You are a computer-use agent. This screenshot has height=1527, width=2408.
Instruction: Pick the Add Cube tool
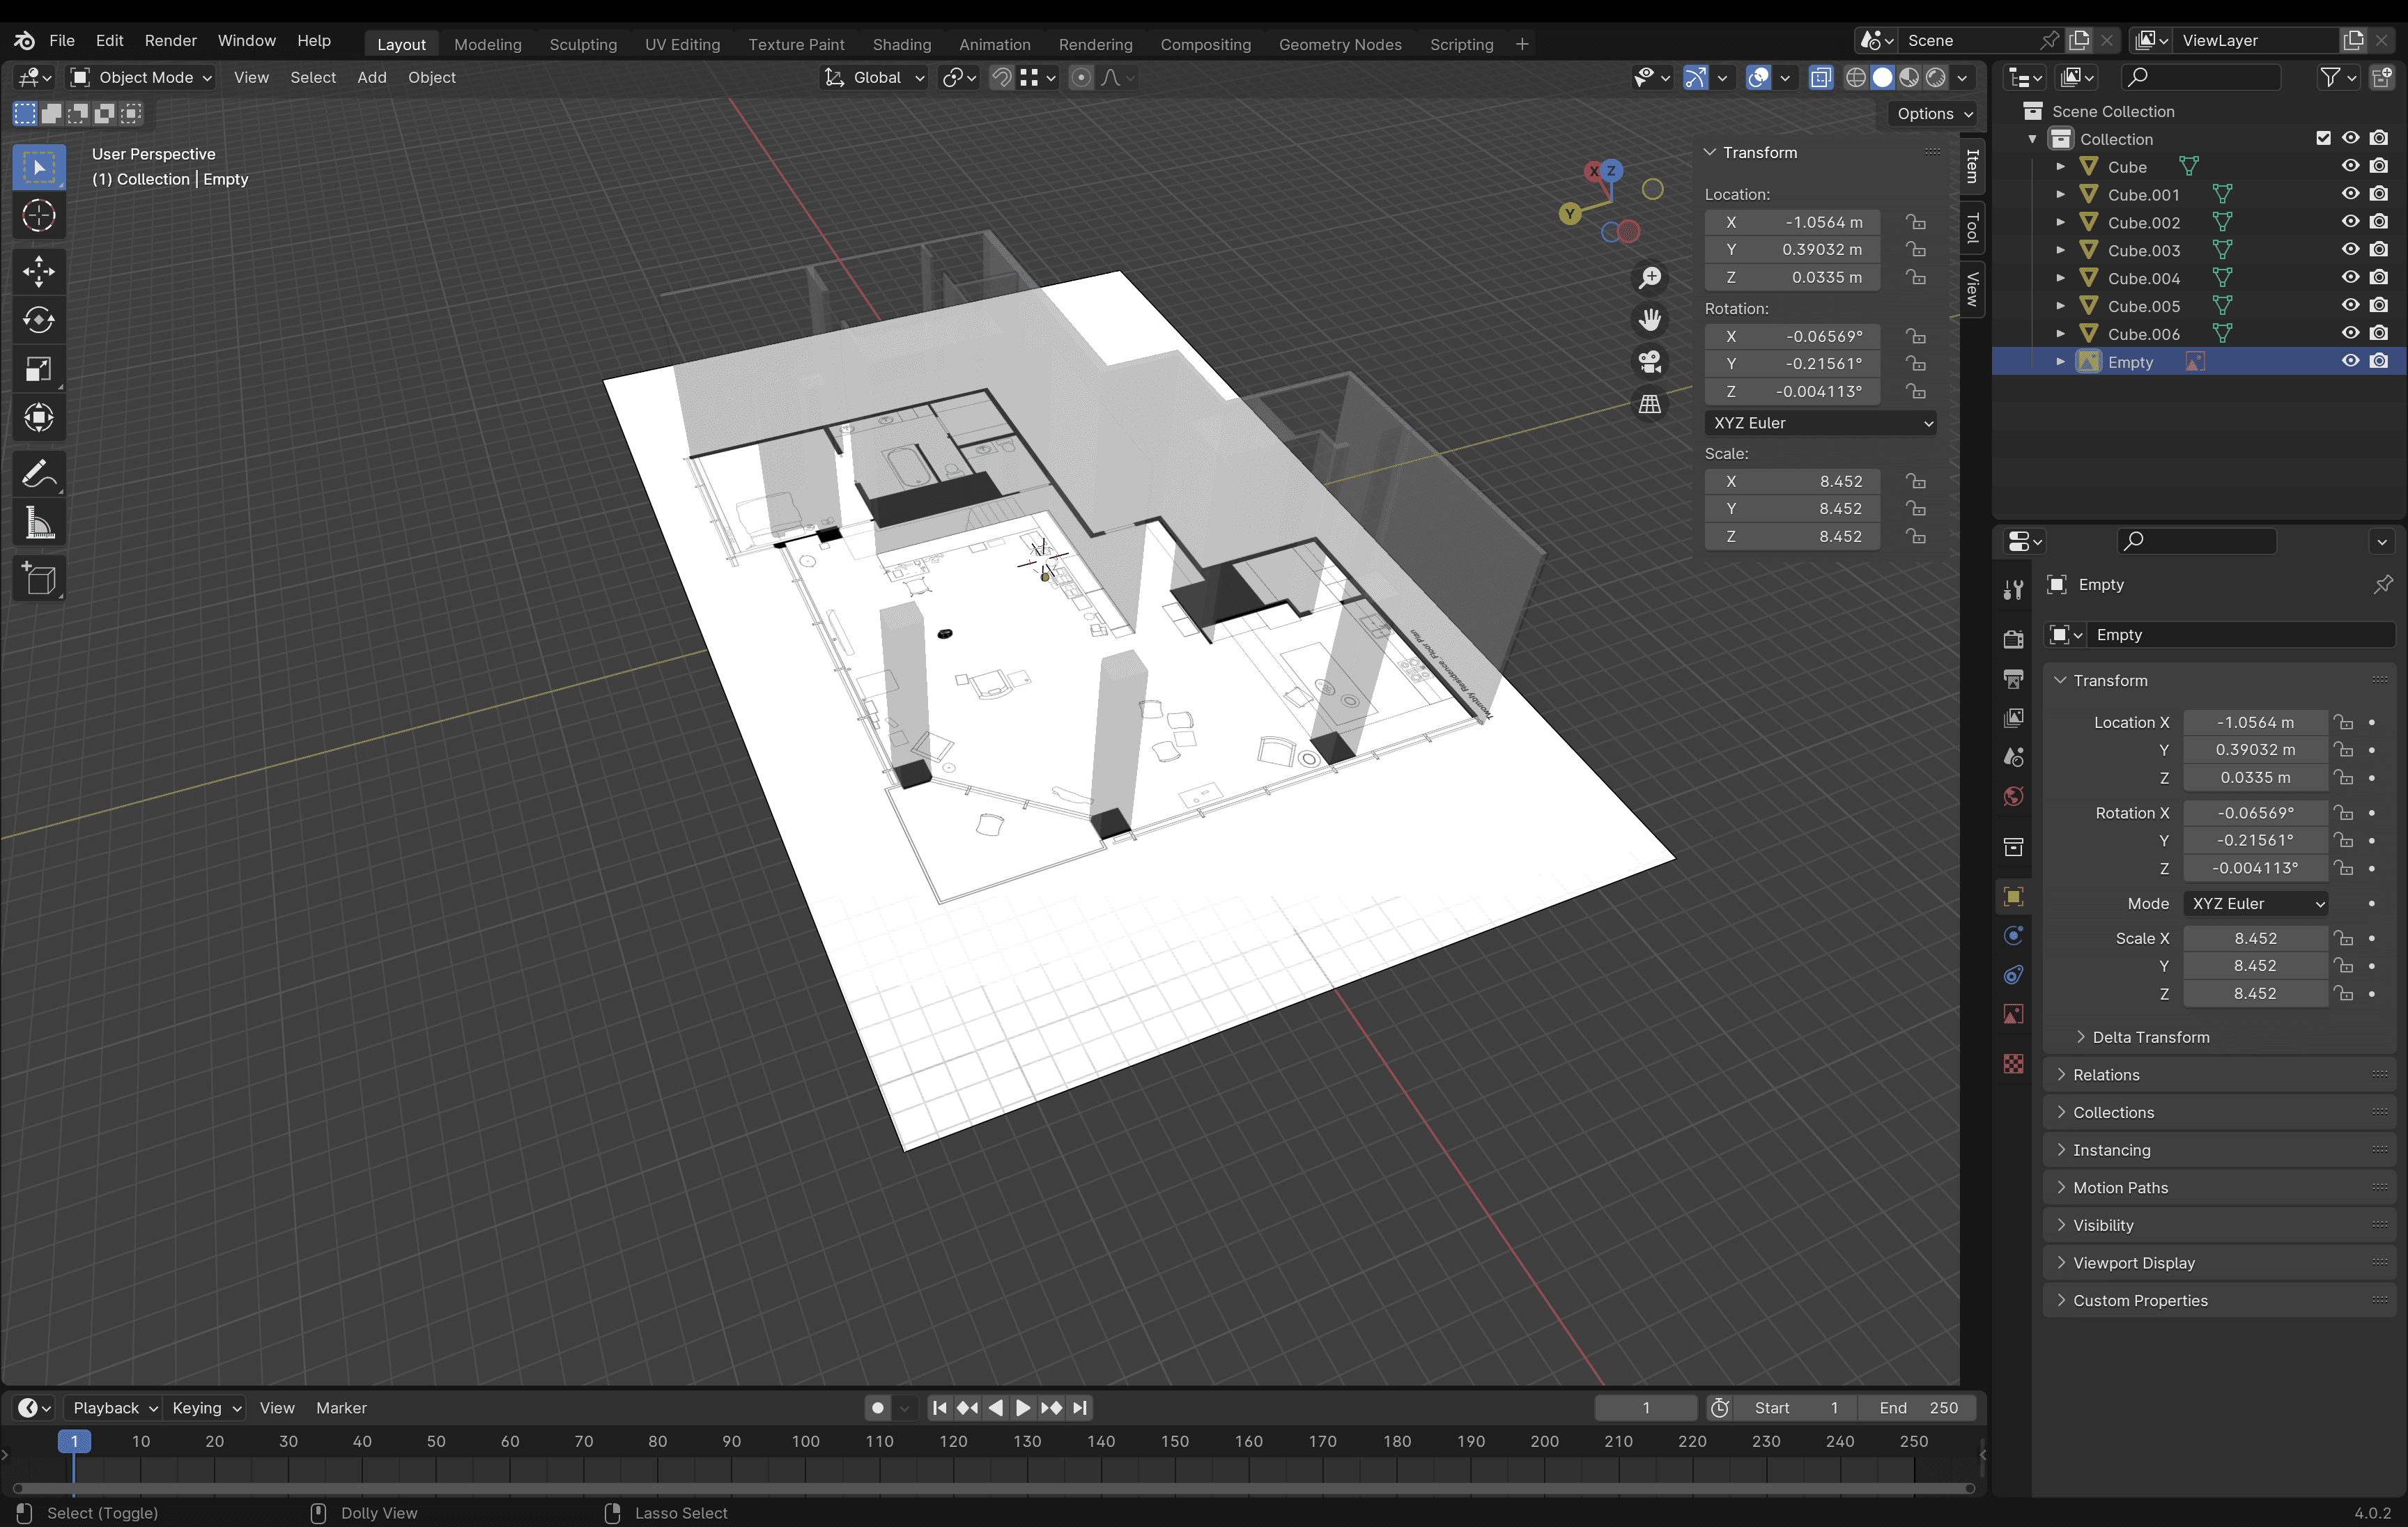[x=39, y=579]
